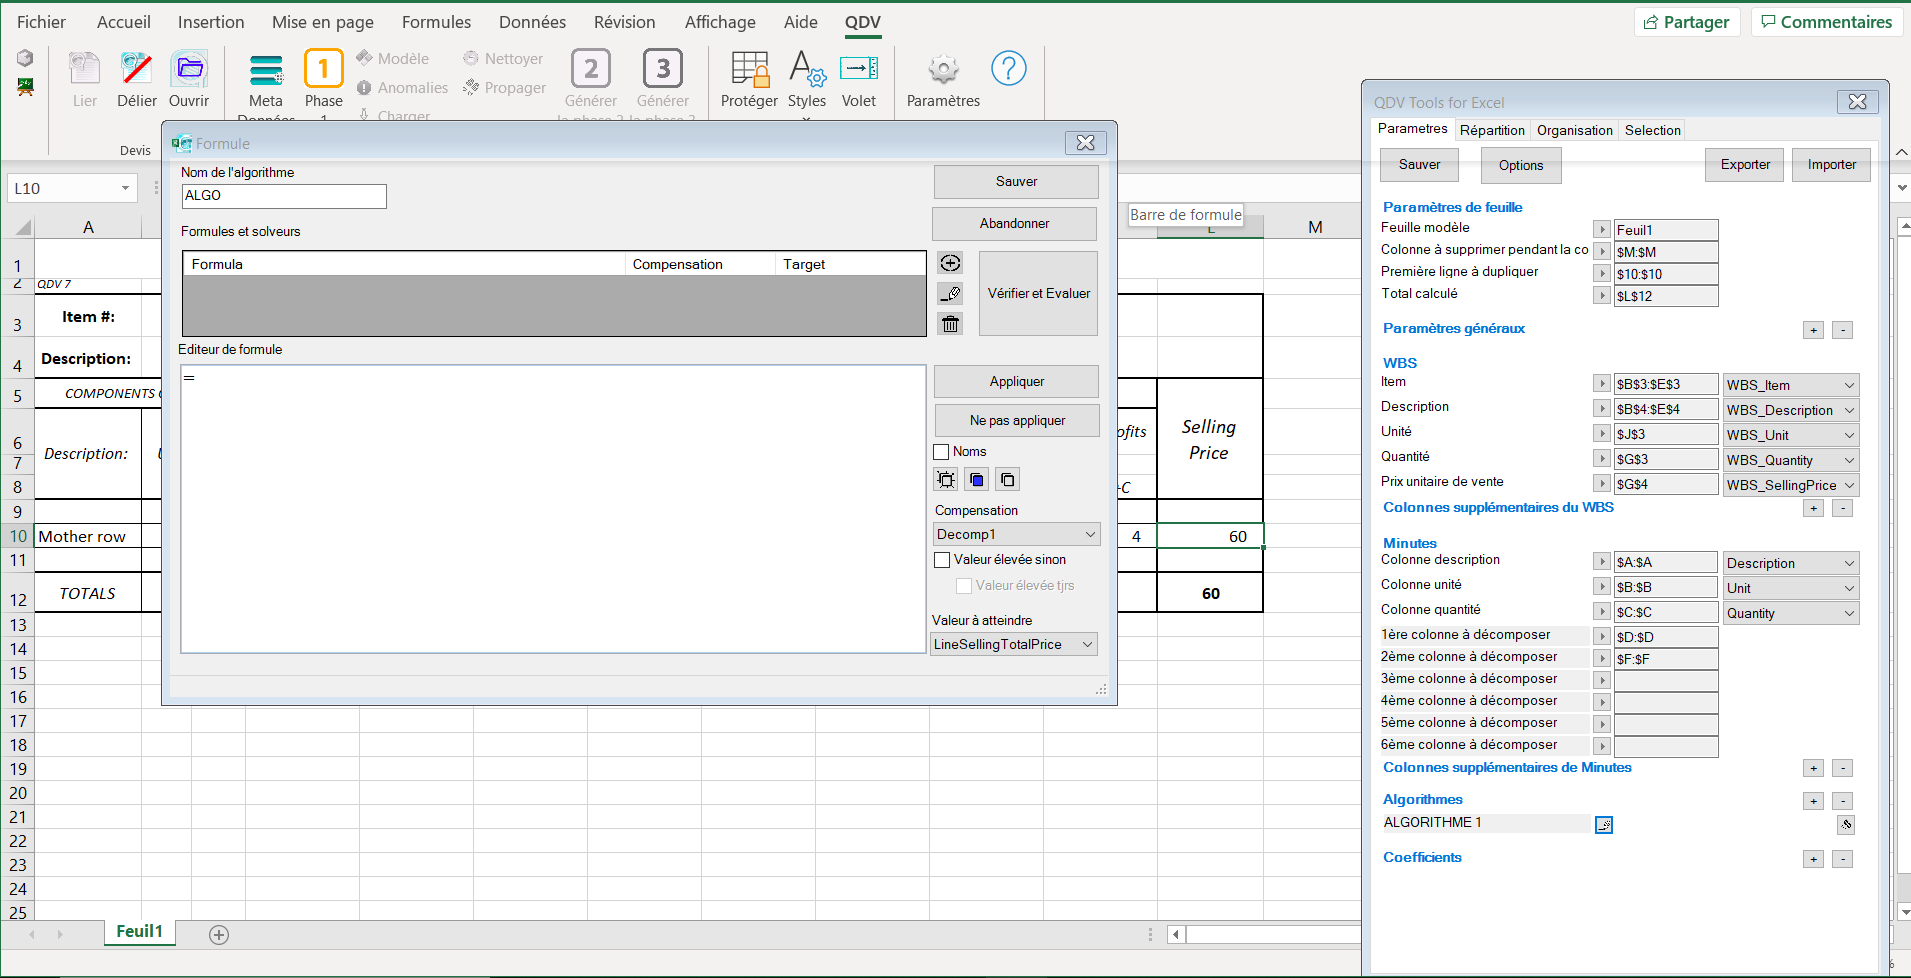This screenshot has width=1911, height=978.
Task: Click the Abandonner button
Action: 1014,224
